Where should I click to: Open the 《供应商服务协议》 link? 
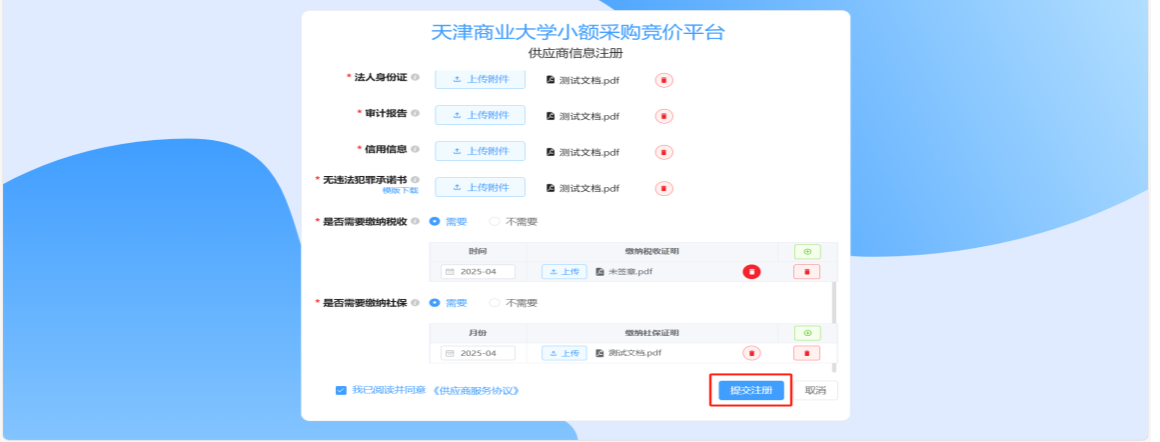pos(475,390)
